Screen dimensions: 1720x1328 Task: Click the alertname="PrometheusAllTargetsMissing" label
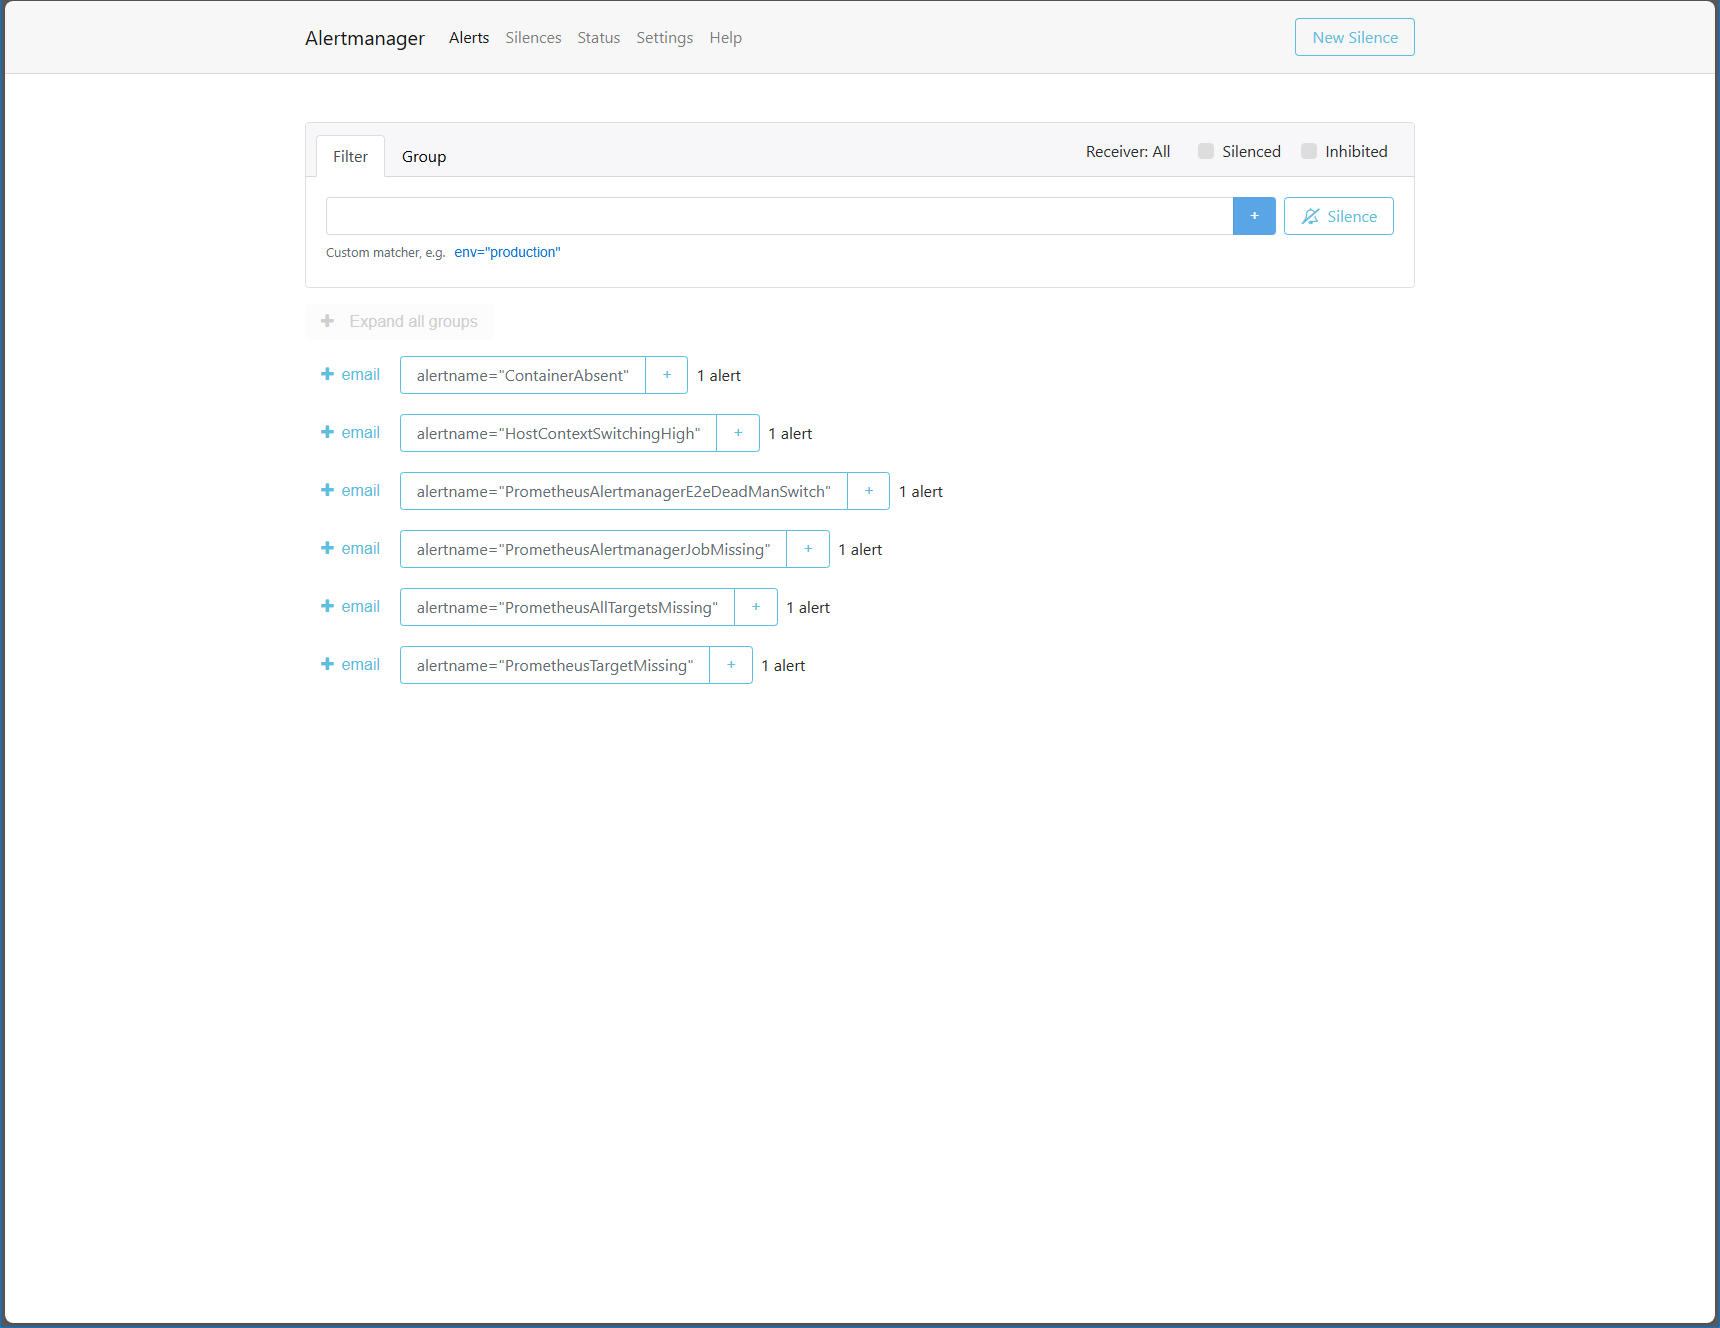click(x=567, y=607)
